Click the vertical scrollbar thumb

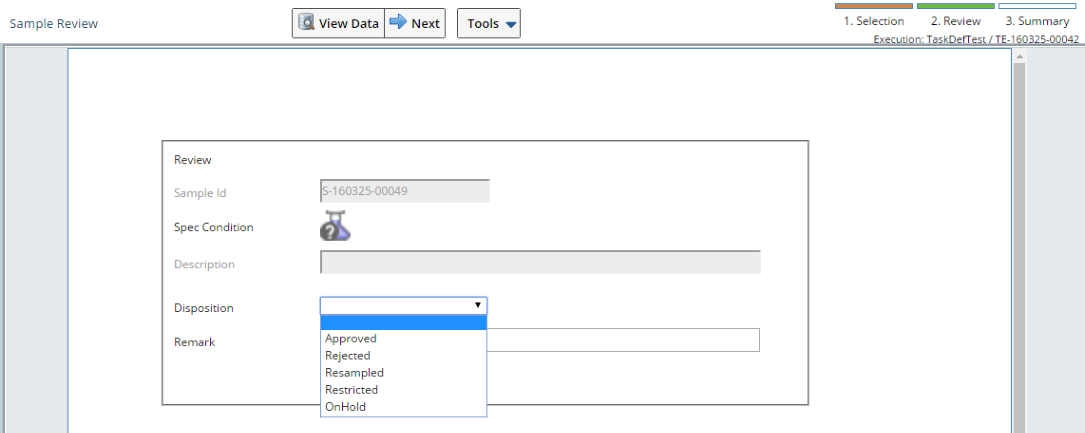coord(1019,249)
